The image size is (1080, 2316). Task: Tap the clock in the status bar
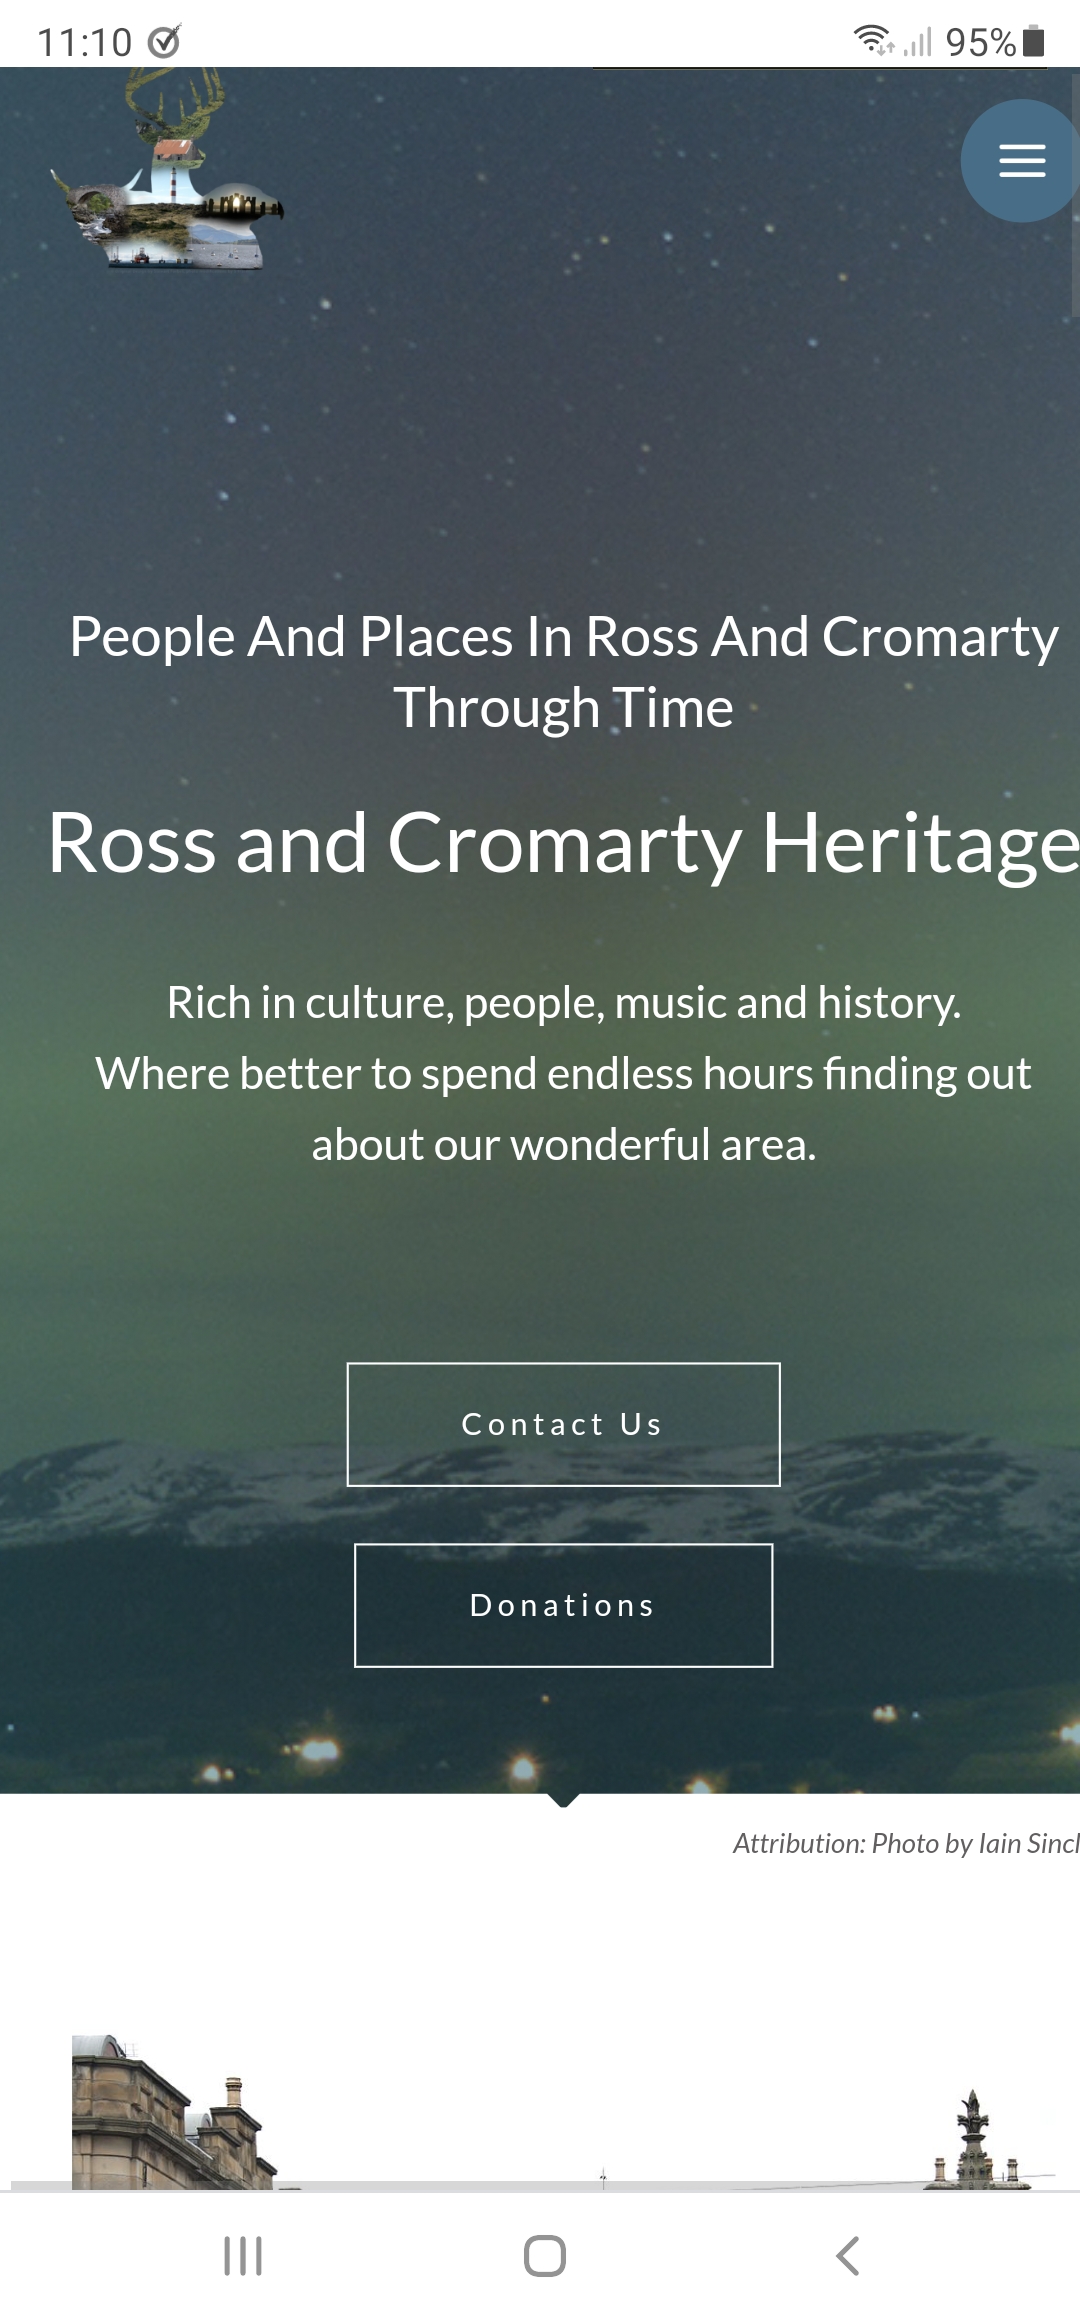coord(85,38)
